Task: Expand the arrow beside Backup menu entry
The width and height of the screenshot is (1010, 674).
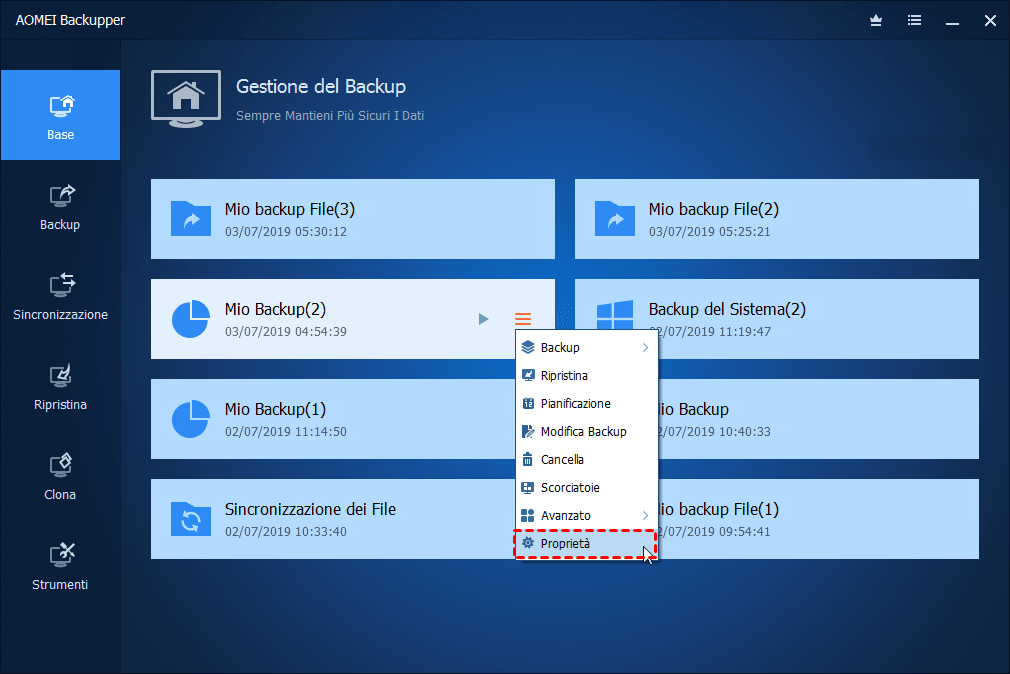Action: (645, 347)
